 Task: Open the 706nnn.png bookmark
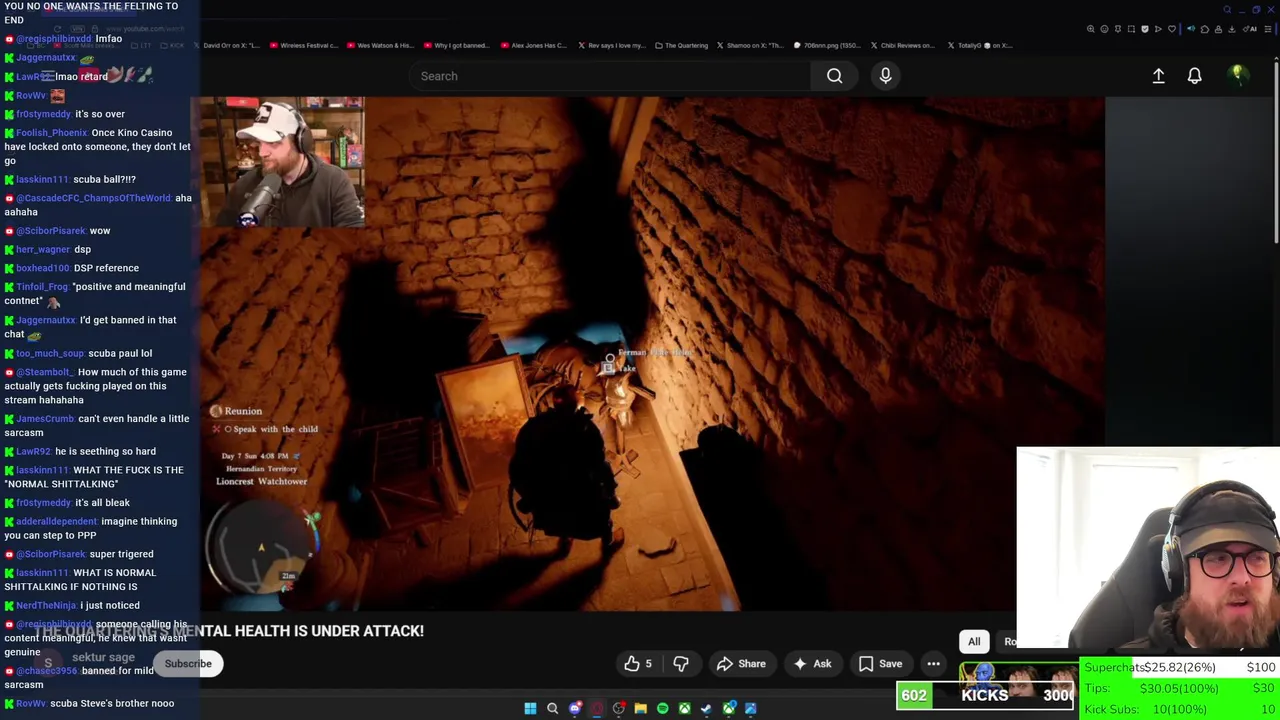[827, 45]
